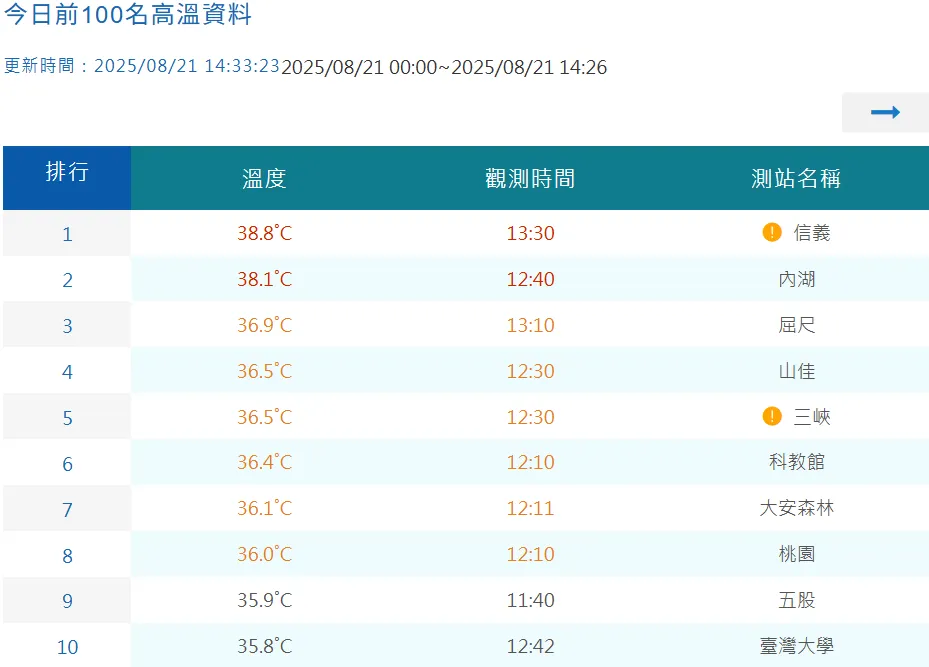Click the blue right arrow button
This screenshot has width=929, height=667.
[885, 112]
